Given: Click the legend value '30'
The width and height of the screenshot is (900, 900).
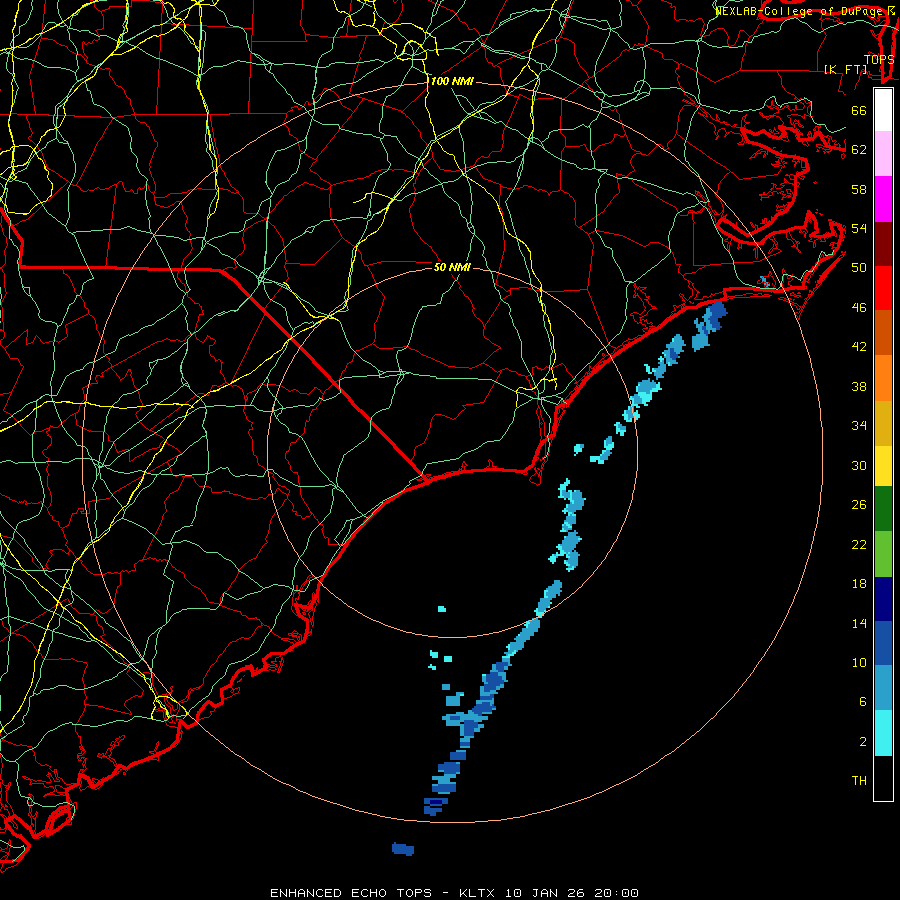Looking at the screenshot, I should pos(859,465).
